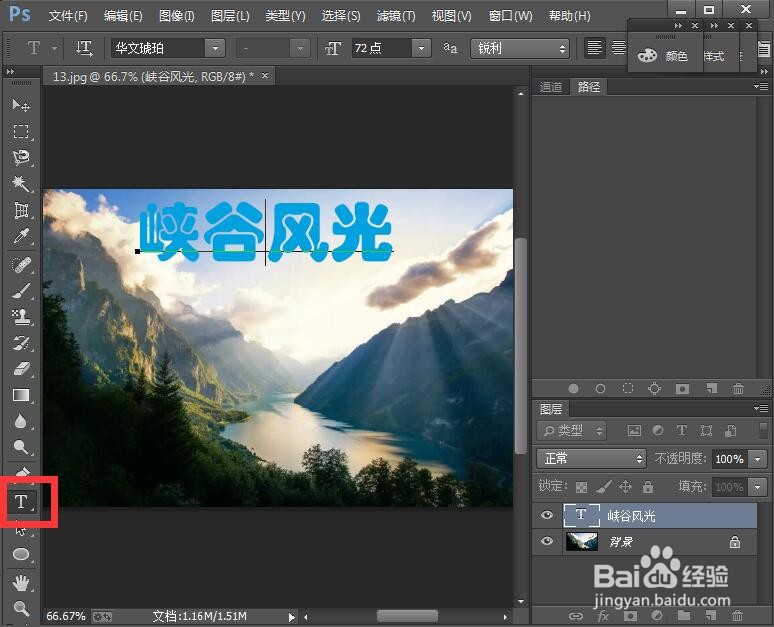Select the Zoom tool
Viewport: 774px width, 627px height.
click(x=21, y=608)
